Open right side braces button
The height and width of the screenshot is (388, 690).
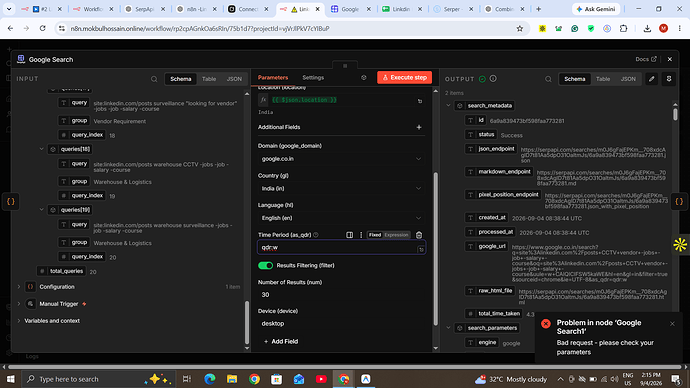(x=679, y=201)
